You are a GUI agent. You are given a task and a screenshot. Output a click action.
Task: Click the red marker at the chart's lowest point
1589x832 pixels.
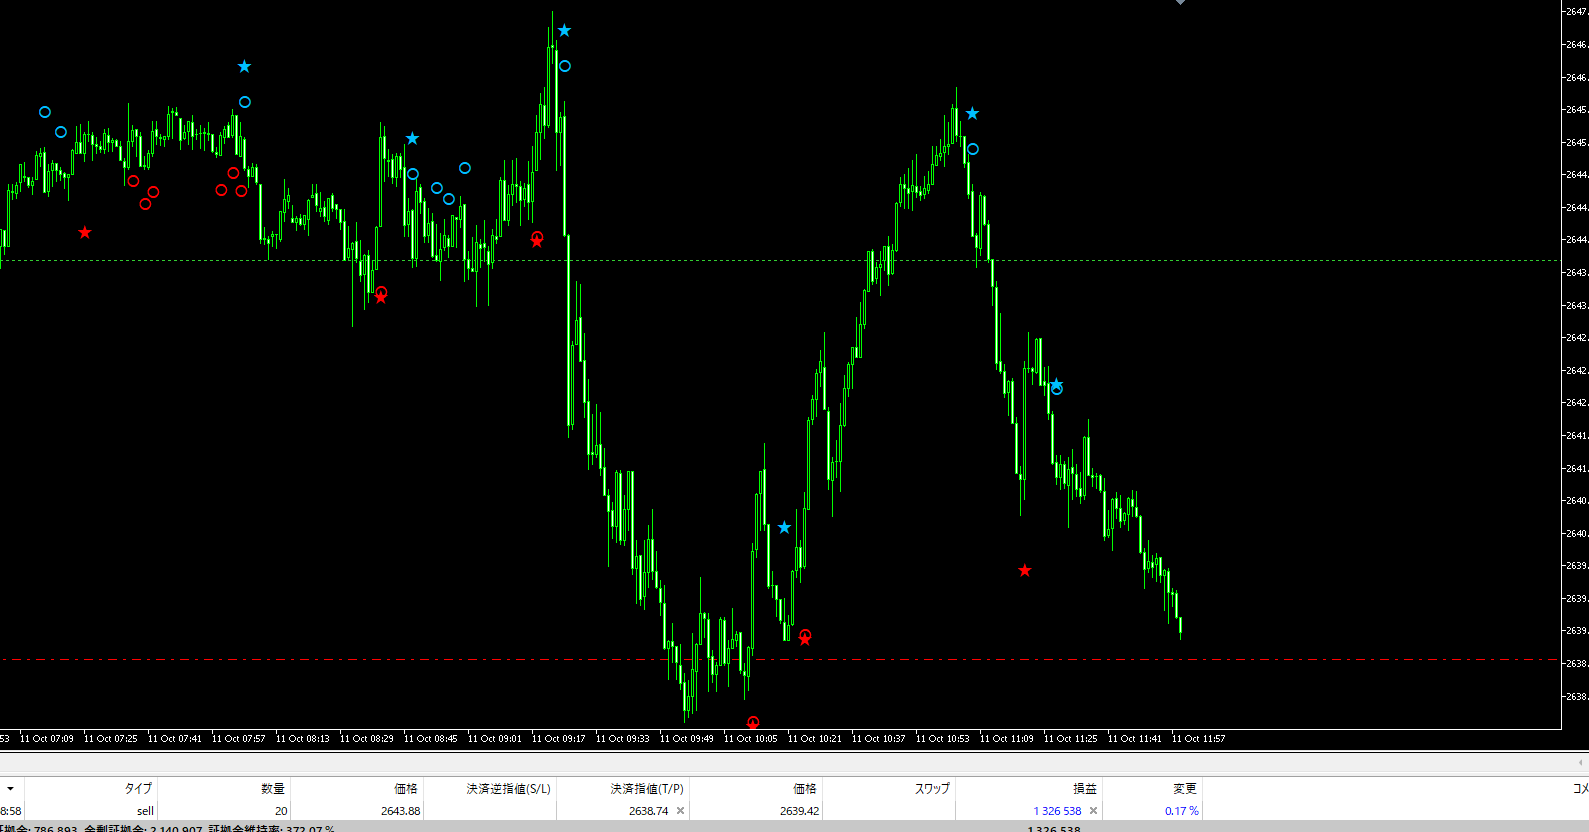tap(753, 722)
